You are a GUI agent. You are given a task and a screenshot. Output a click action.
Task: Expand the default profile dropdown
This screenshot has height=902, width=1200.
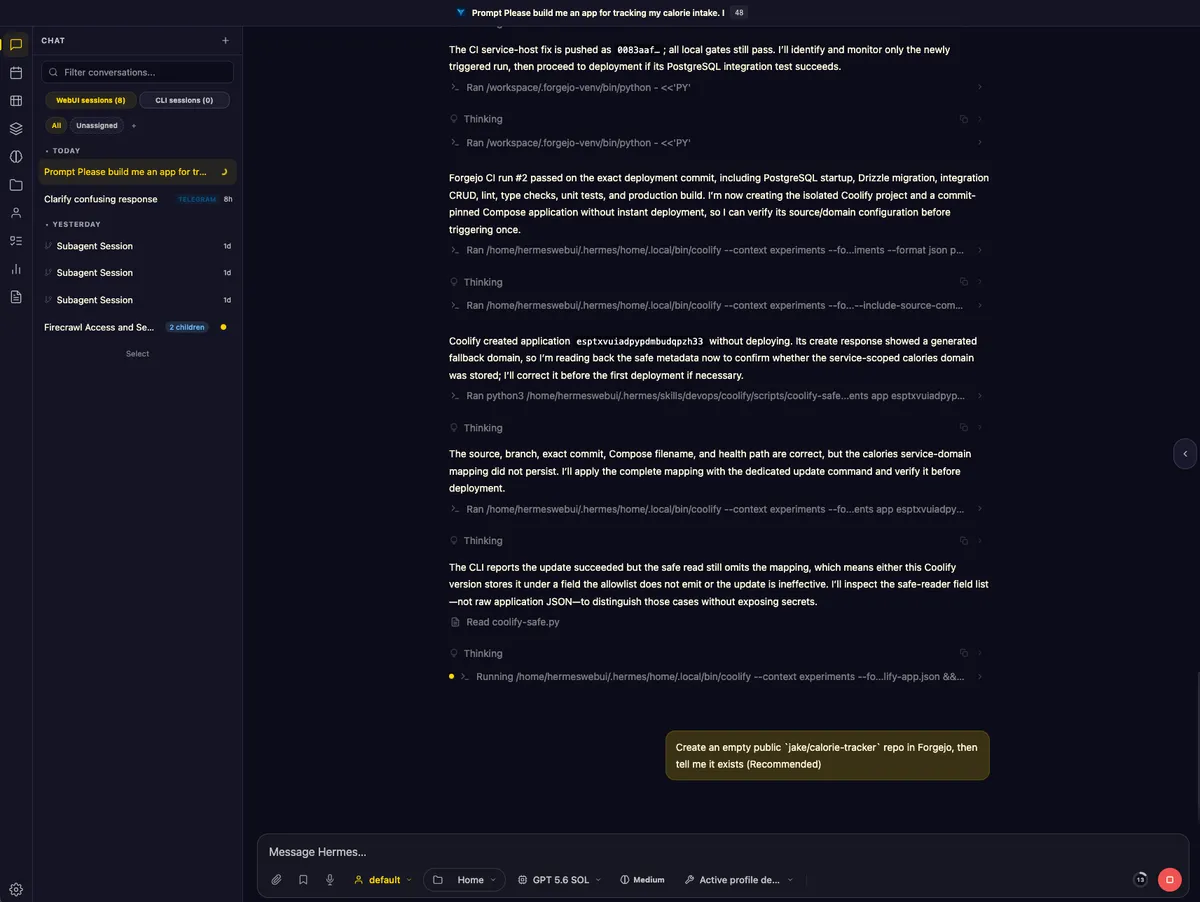(x=383, y=880)
